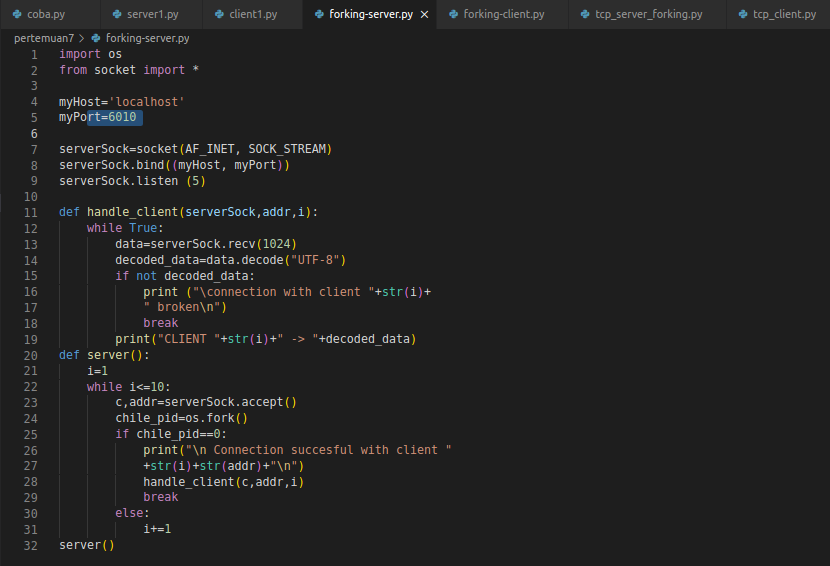830x566 pixels.
Task: Click the 'i+=1' line
Action: pos(157,528)
